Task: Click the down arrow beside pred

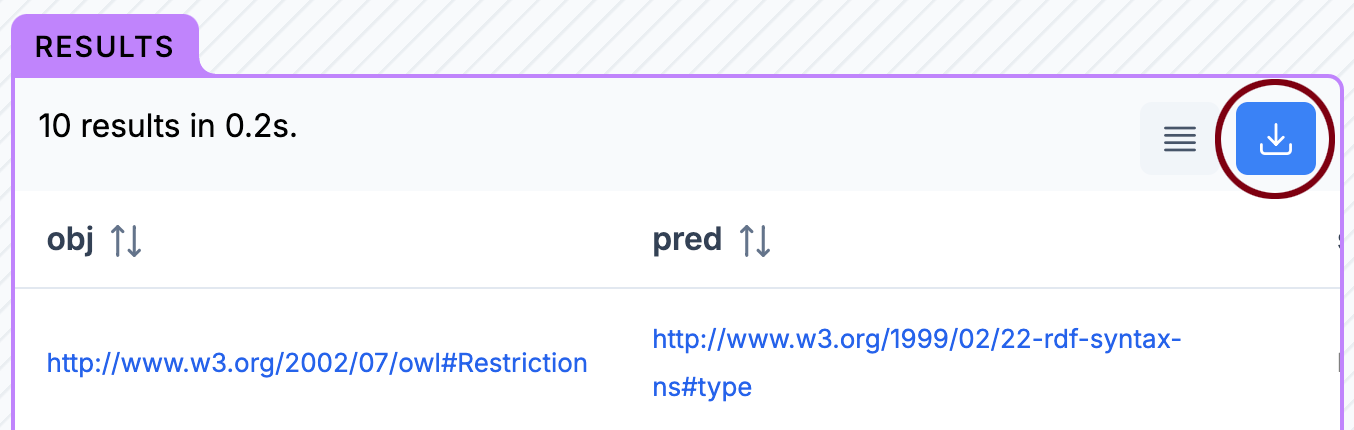Action: [x=764, y=240]
